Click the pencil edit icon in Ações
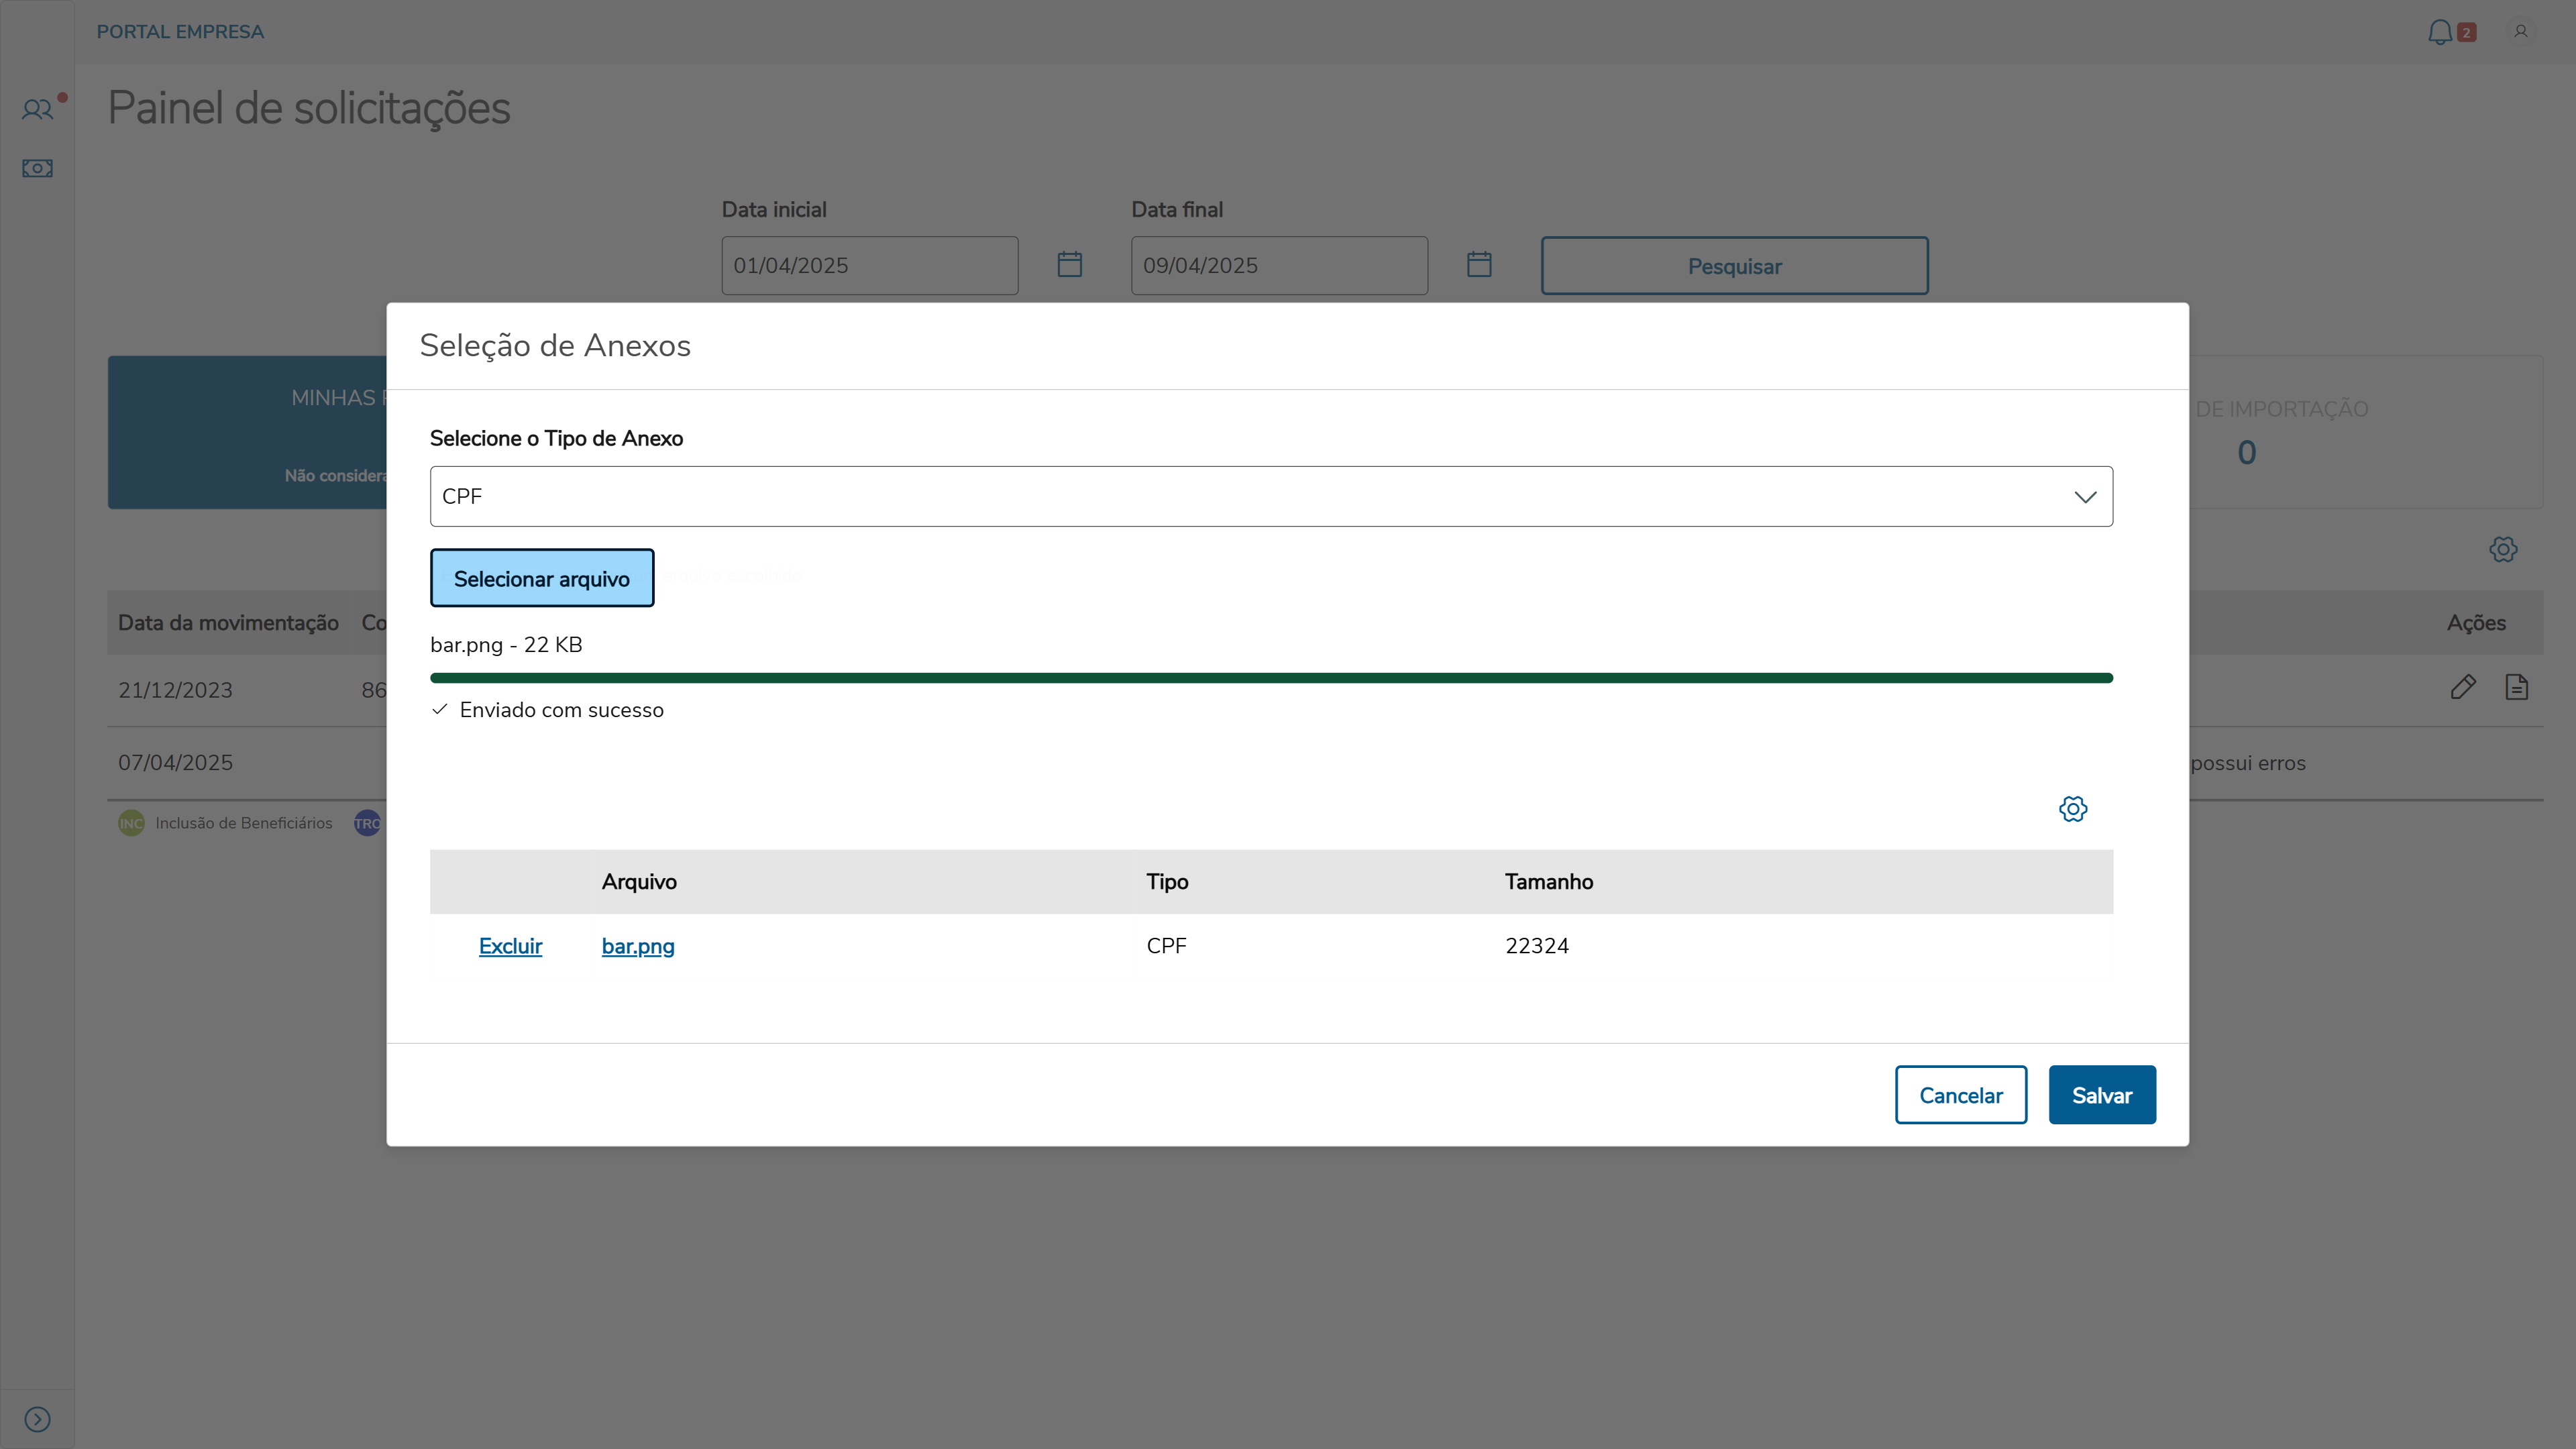The width and height of the screenshot is (2576, 1449). tap(2463, 687)
